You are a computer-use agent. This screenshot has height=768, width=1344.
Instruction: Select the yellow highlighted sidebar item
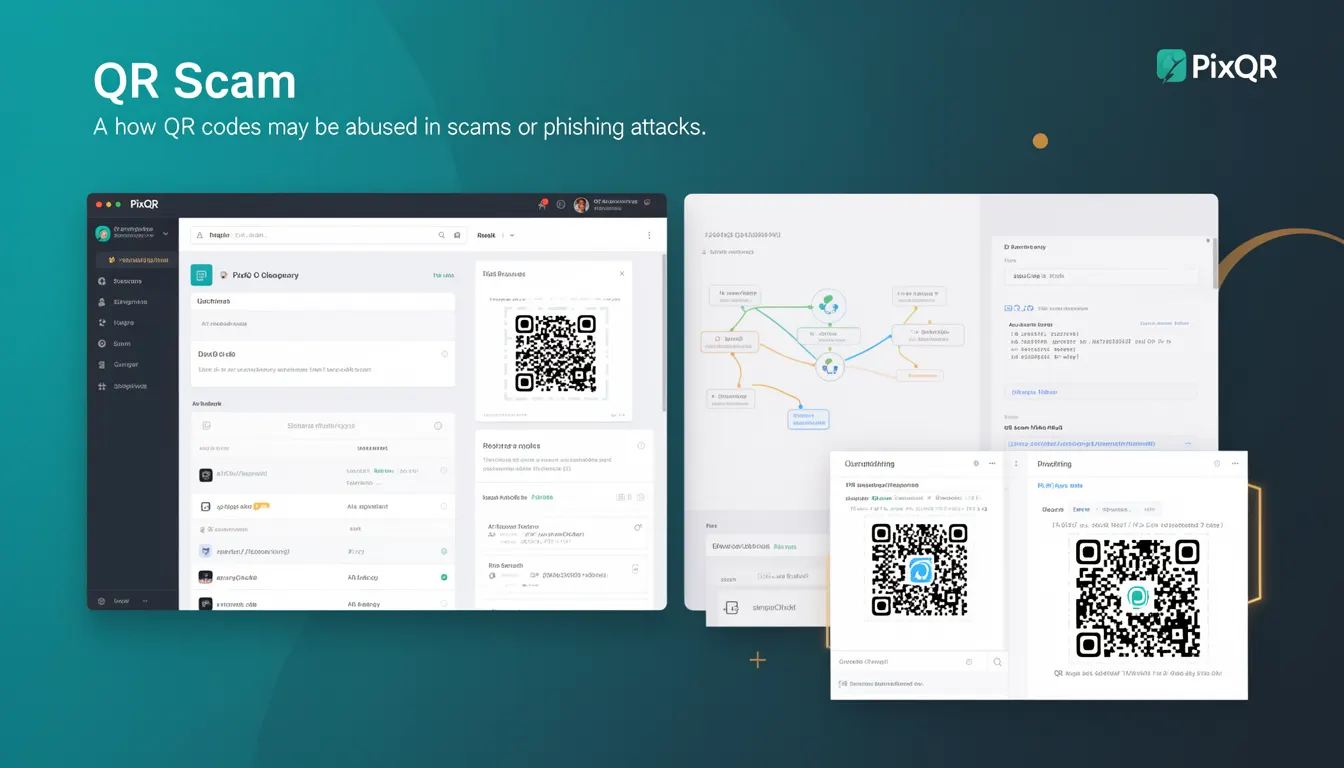135,260
